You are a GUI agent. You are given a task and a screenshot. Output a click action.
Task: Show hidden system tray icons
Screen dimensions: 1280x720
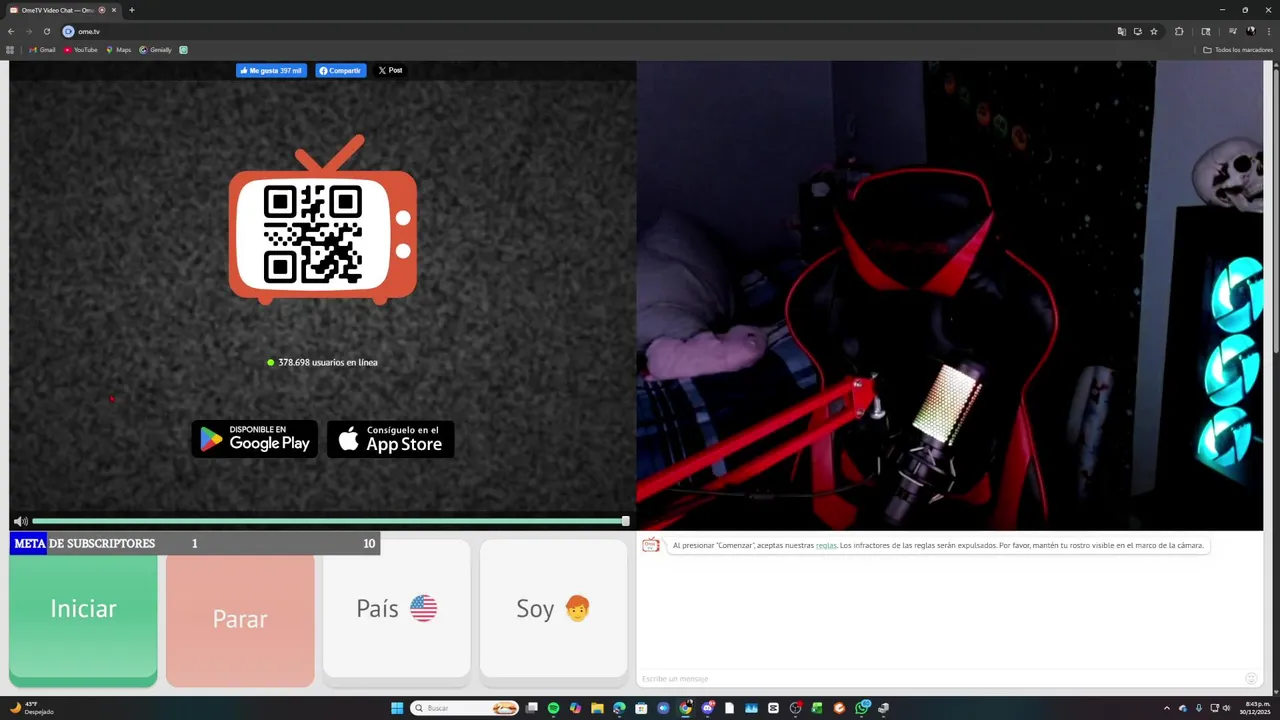1166,708
